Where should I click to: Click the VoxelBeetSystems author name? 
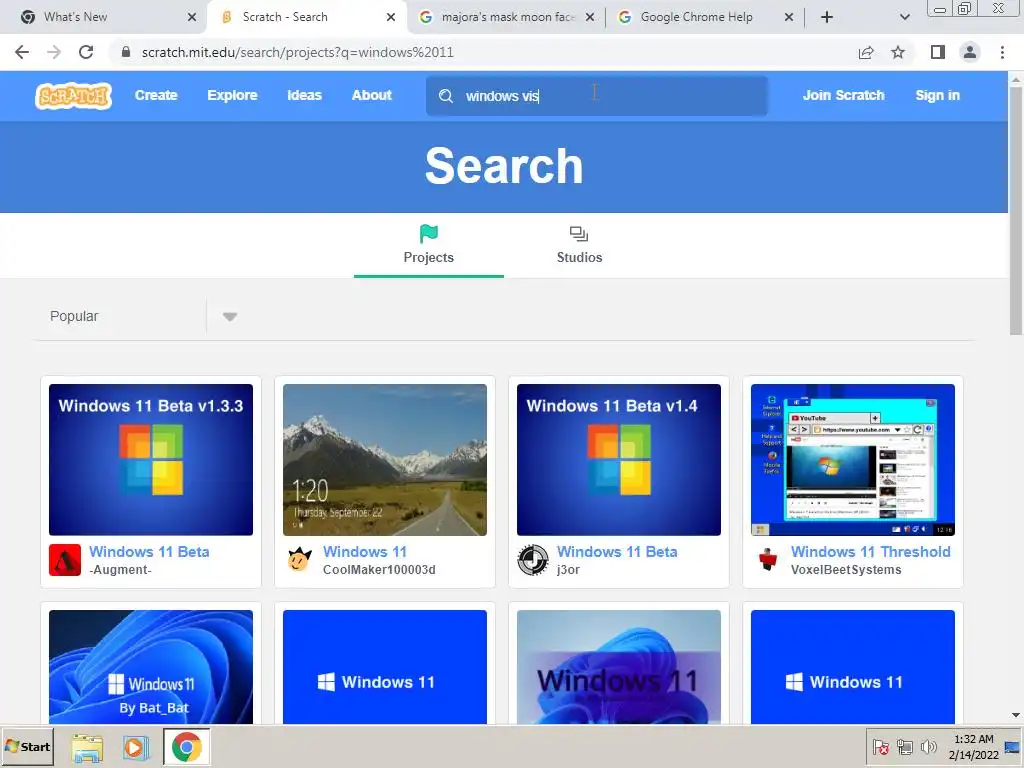(x=846, y=570)
